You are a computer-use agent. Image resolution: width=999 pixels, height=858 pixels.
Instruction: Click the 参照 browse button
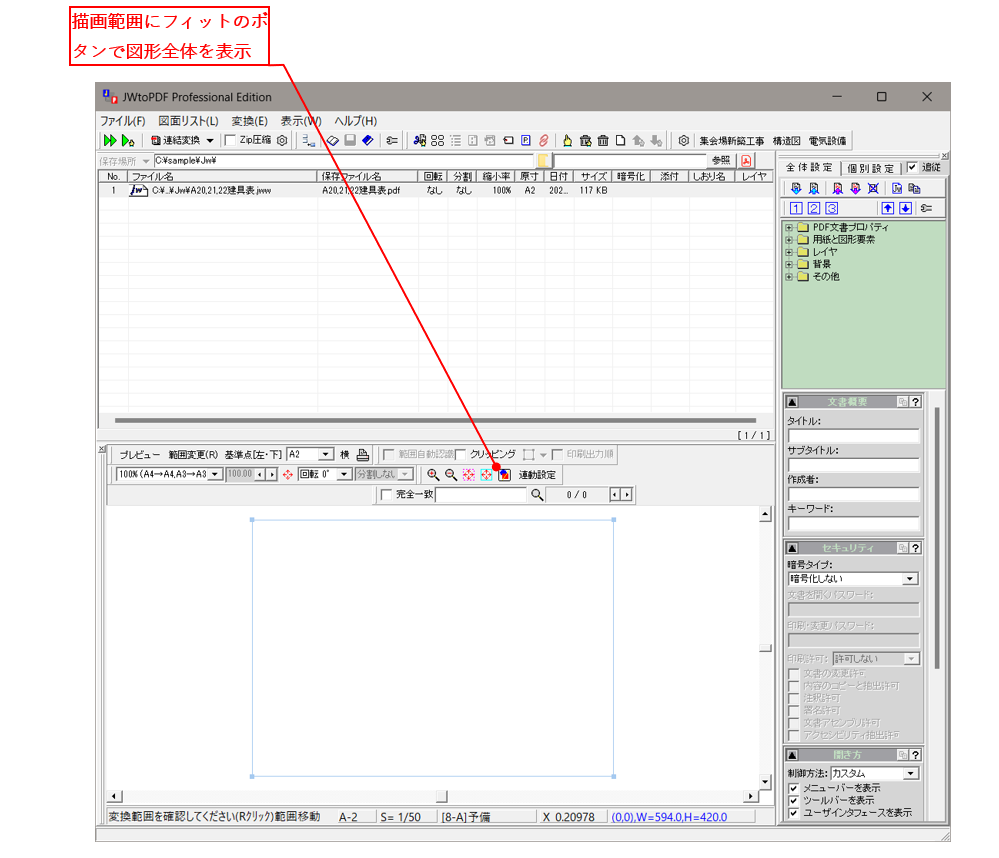(x=720, y=160)
